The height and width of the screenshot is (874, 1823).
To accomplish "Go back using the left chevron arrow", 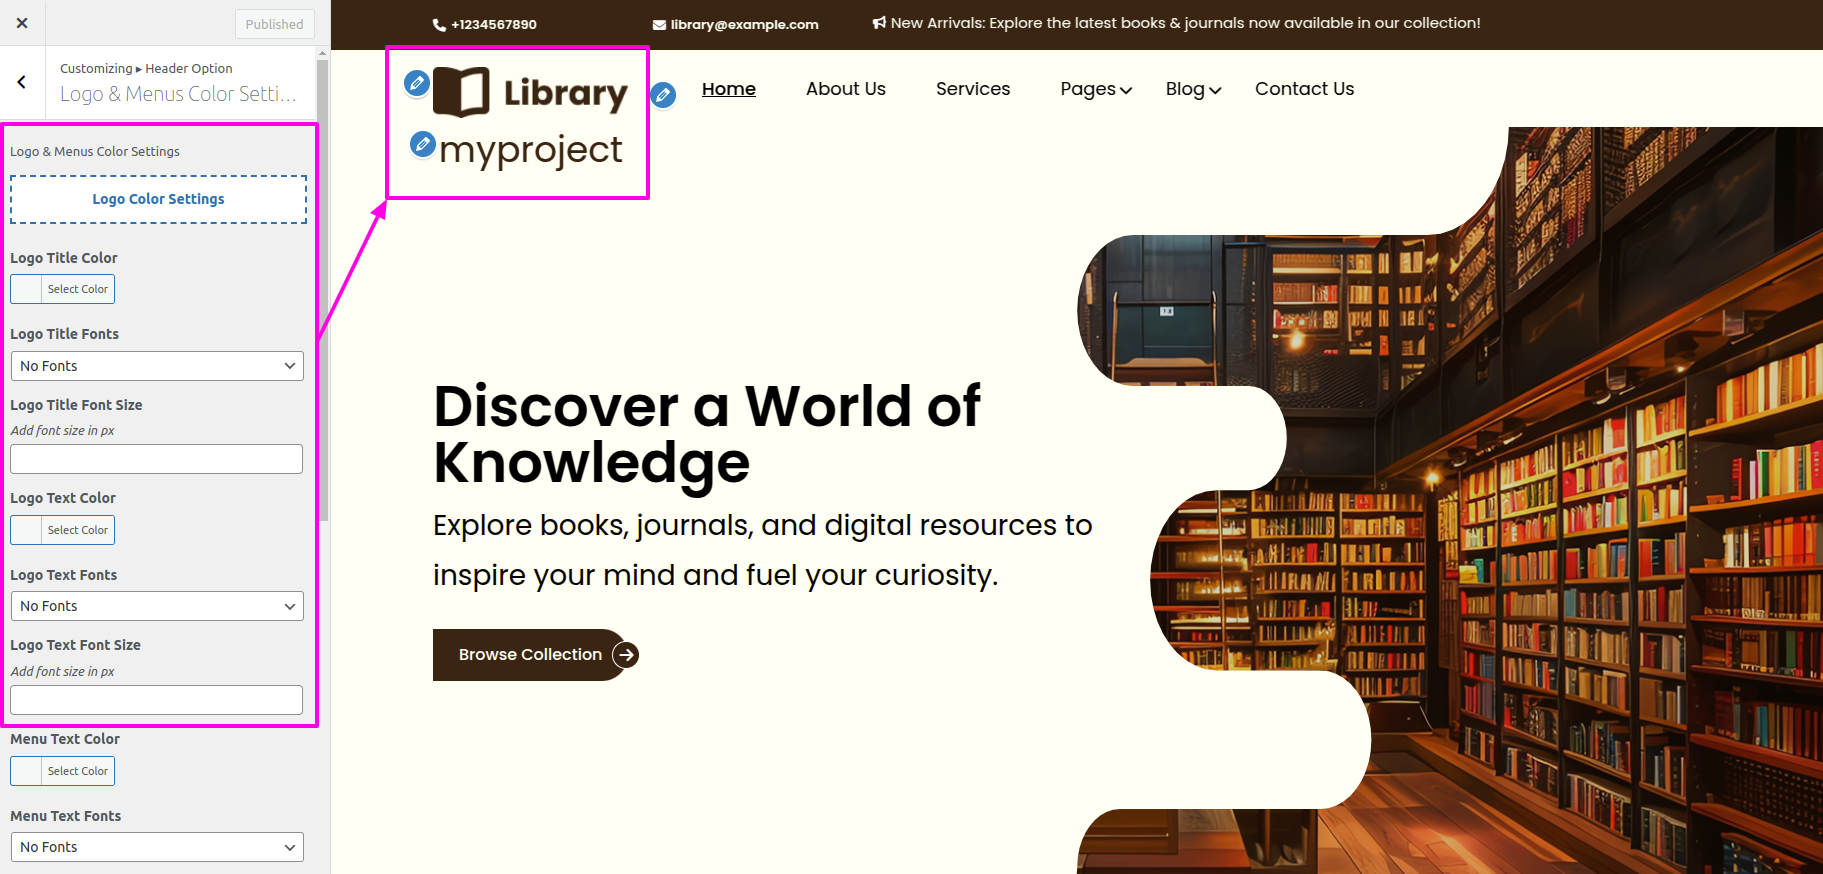I will pyautogui.click(x=22, y=83).
